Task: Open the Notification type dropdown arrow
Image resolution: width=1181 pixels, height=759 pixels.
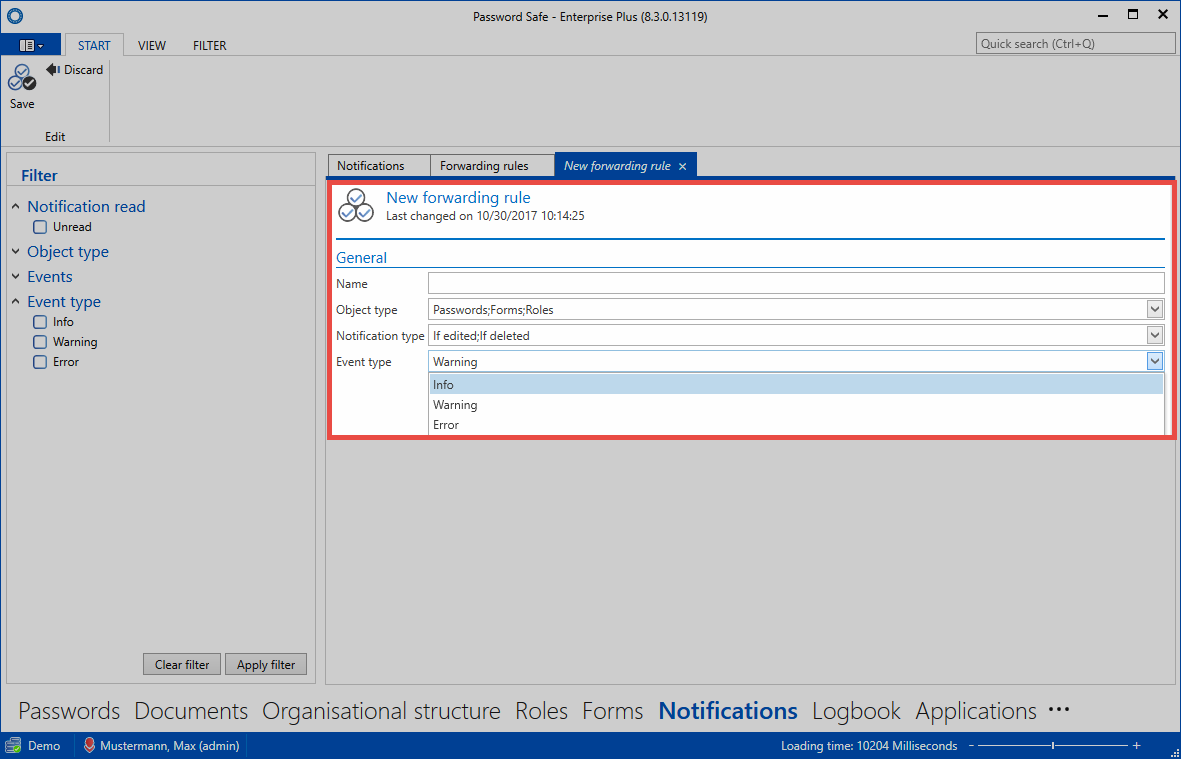Action: (1155, 335)
